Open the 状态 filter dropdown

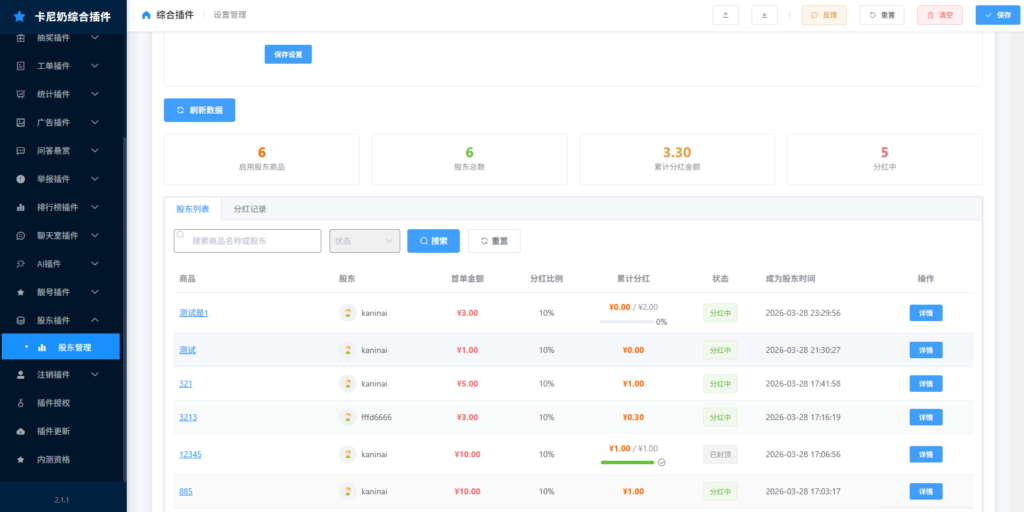pos(364,241)
